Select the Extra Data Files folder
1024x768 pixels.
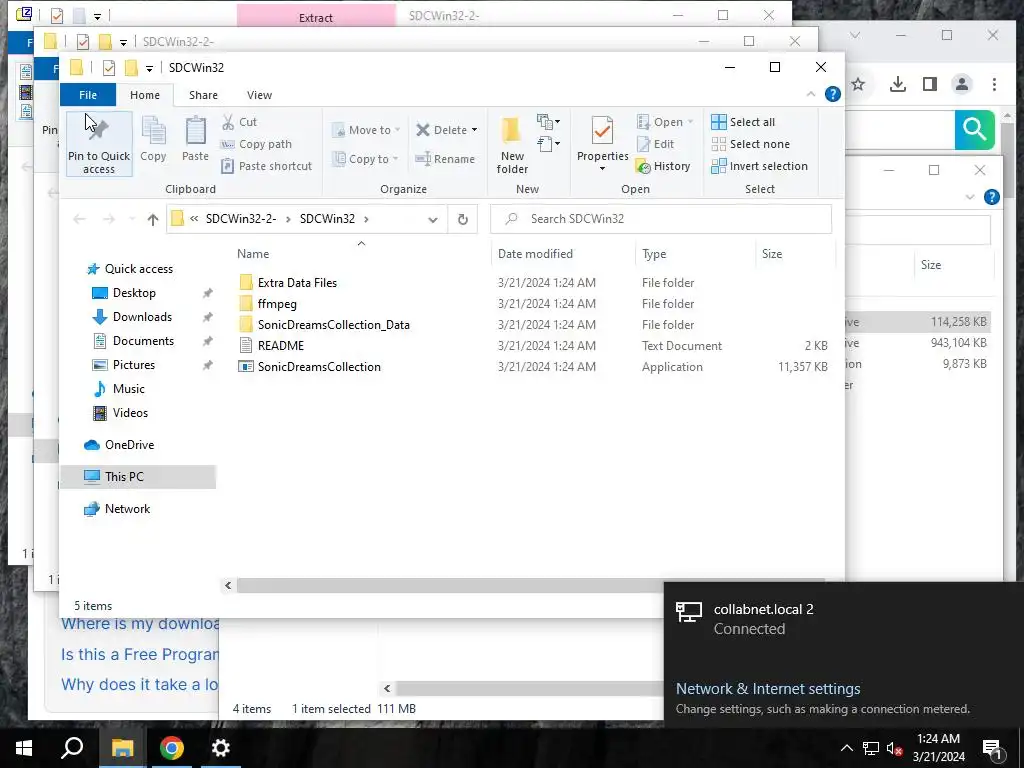(x=297, y=283)
